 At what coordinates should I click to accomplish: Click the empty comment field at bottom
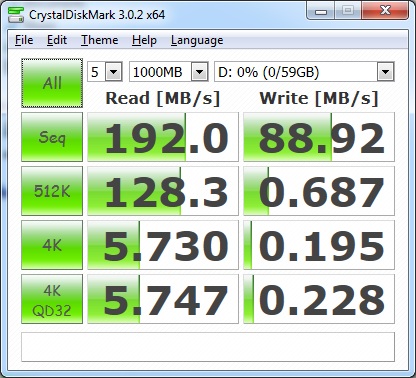tap(208, 347)
